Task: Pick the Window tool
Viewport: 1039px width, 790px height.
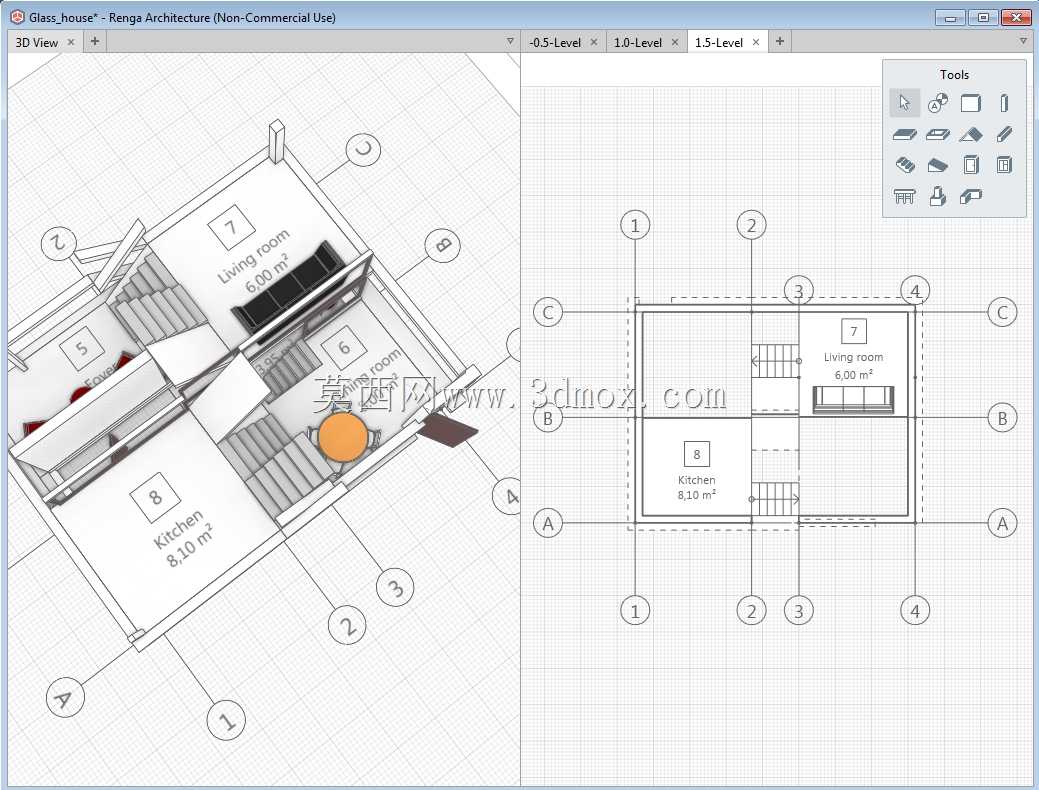Action: pos(1004,165)
